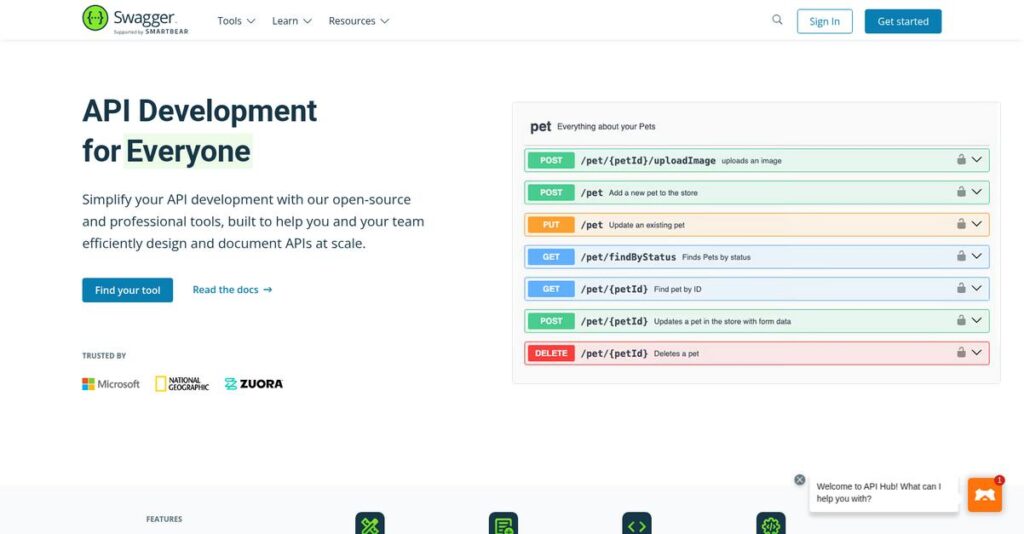
Task: Expand the uploadImage endpoint chevron
Action: [976, 159]
